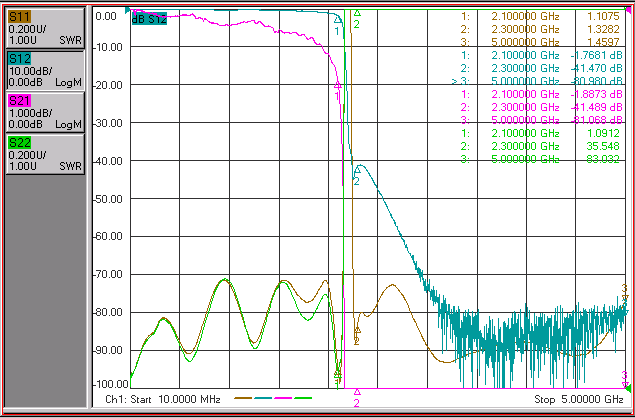
Task: Click the teal marker 2 readout -41.470 dB
Action: 596,68
